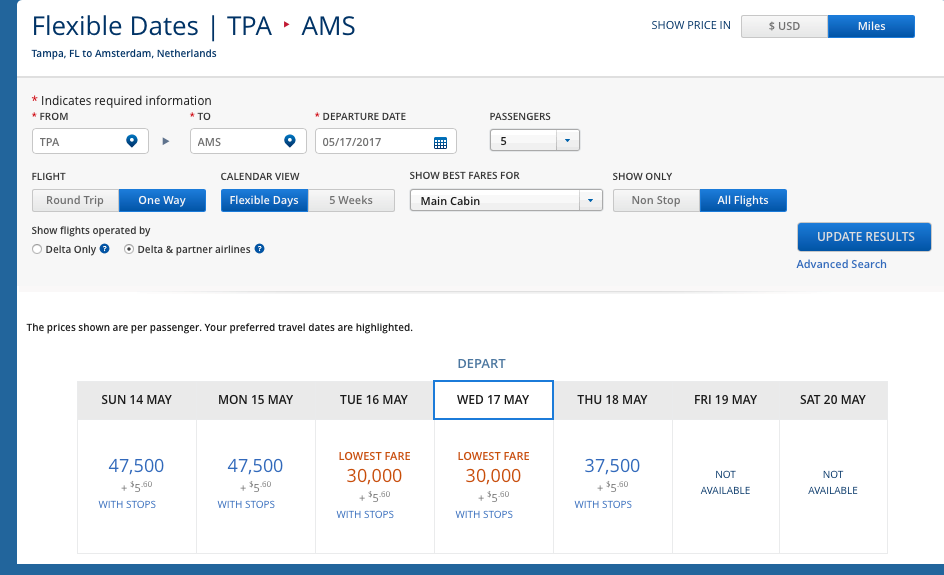Image resolution: width=944 pixels, height=575 pixels.
Task: Choose the 37,500 miles fare on Thursday
Action: 612,465
